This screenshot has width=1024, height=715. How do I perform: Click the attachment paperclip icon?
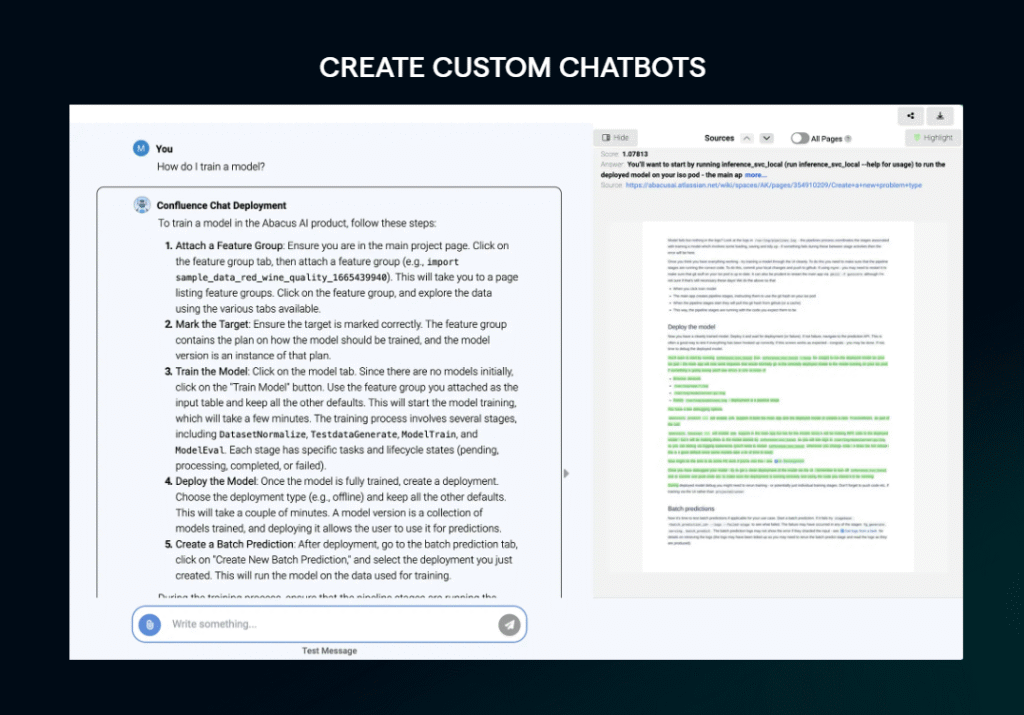coord(149,624)
